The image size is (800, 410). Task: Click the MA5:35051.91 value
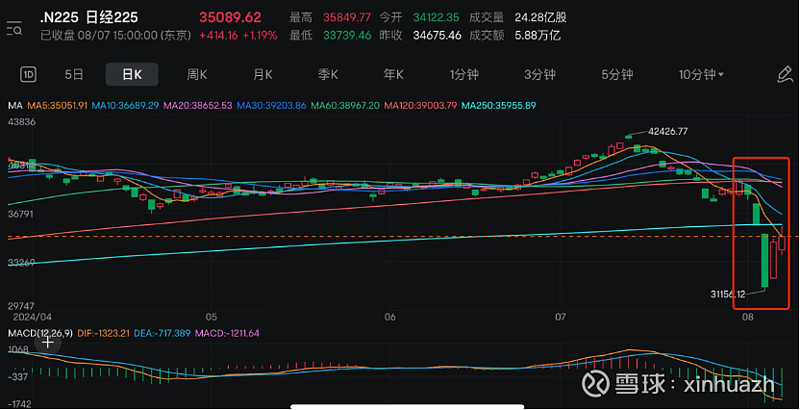(x=57, y=106)
